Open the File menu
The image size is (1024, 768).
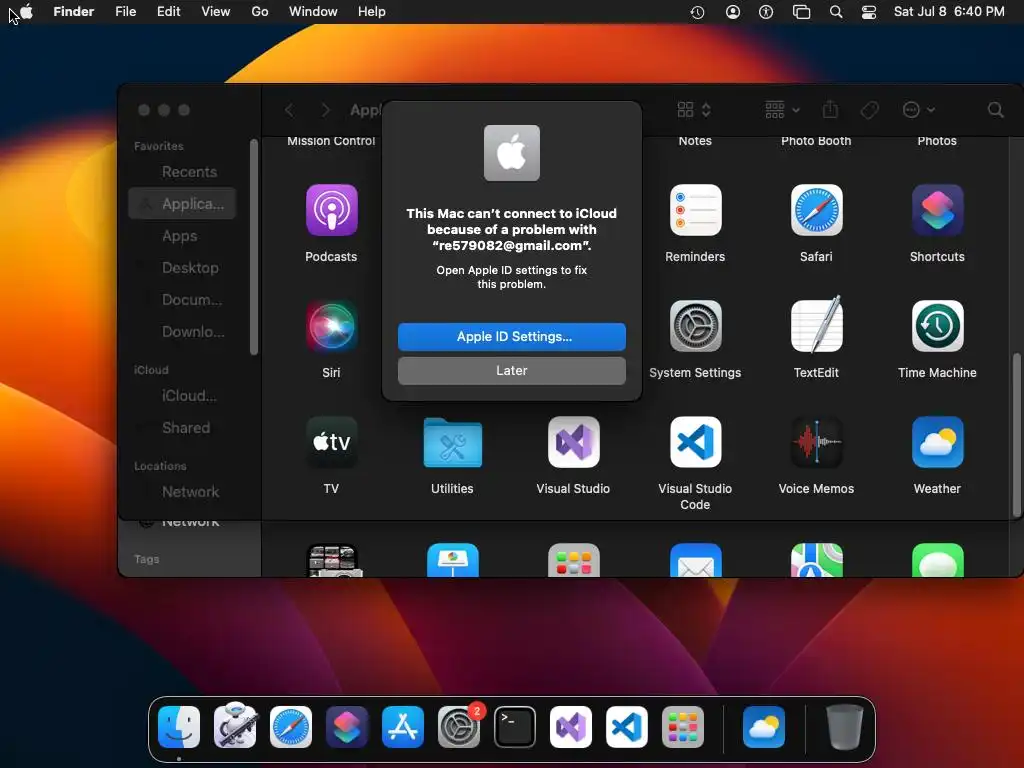[x=125, y=12]
